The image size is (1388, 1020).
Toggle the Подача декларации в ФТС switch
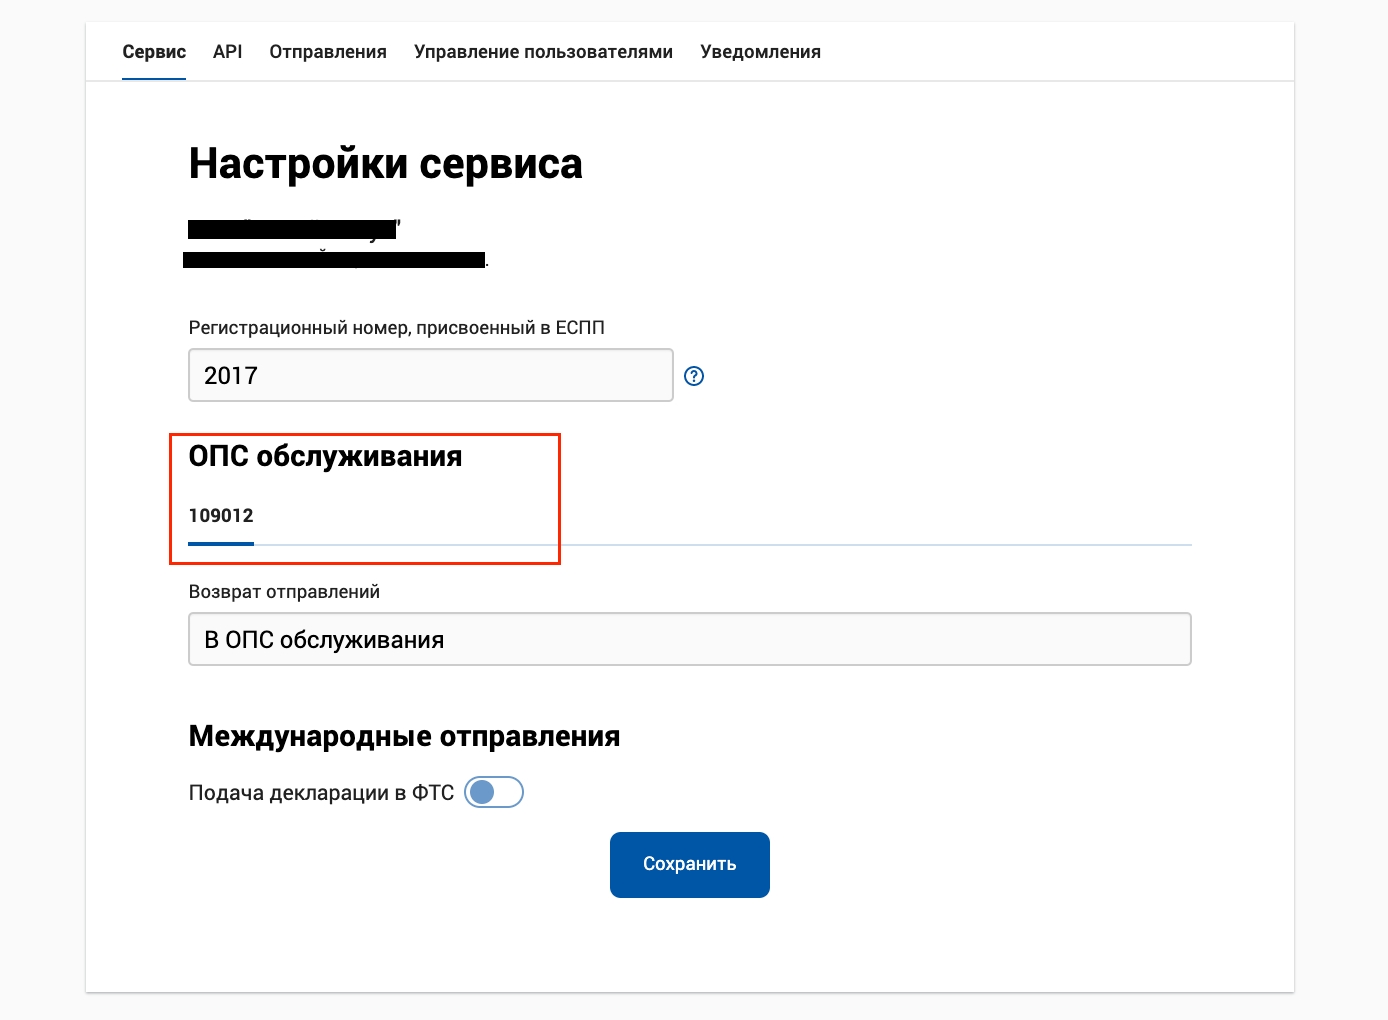tap(494, 792)
